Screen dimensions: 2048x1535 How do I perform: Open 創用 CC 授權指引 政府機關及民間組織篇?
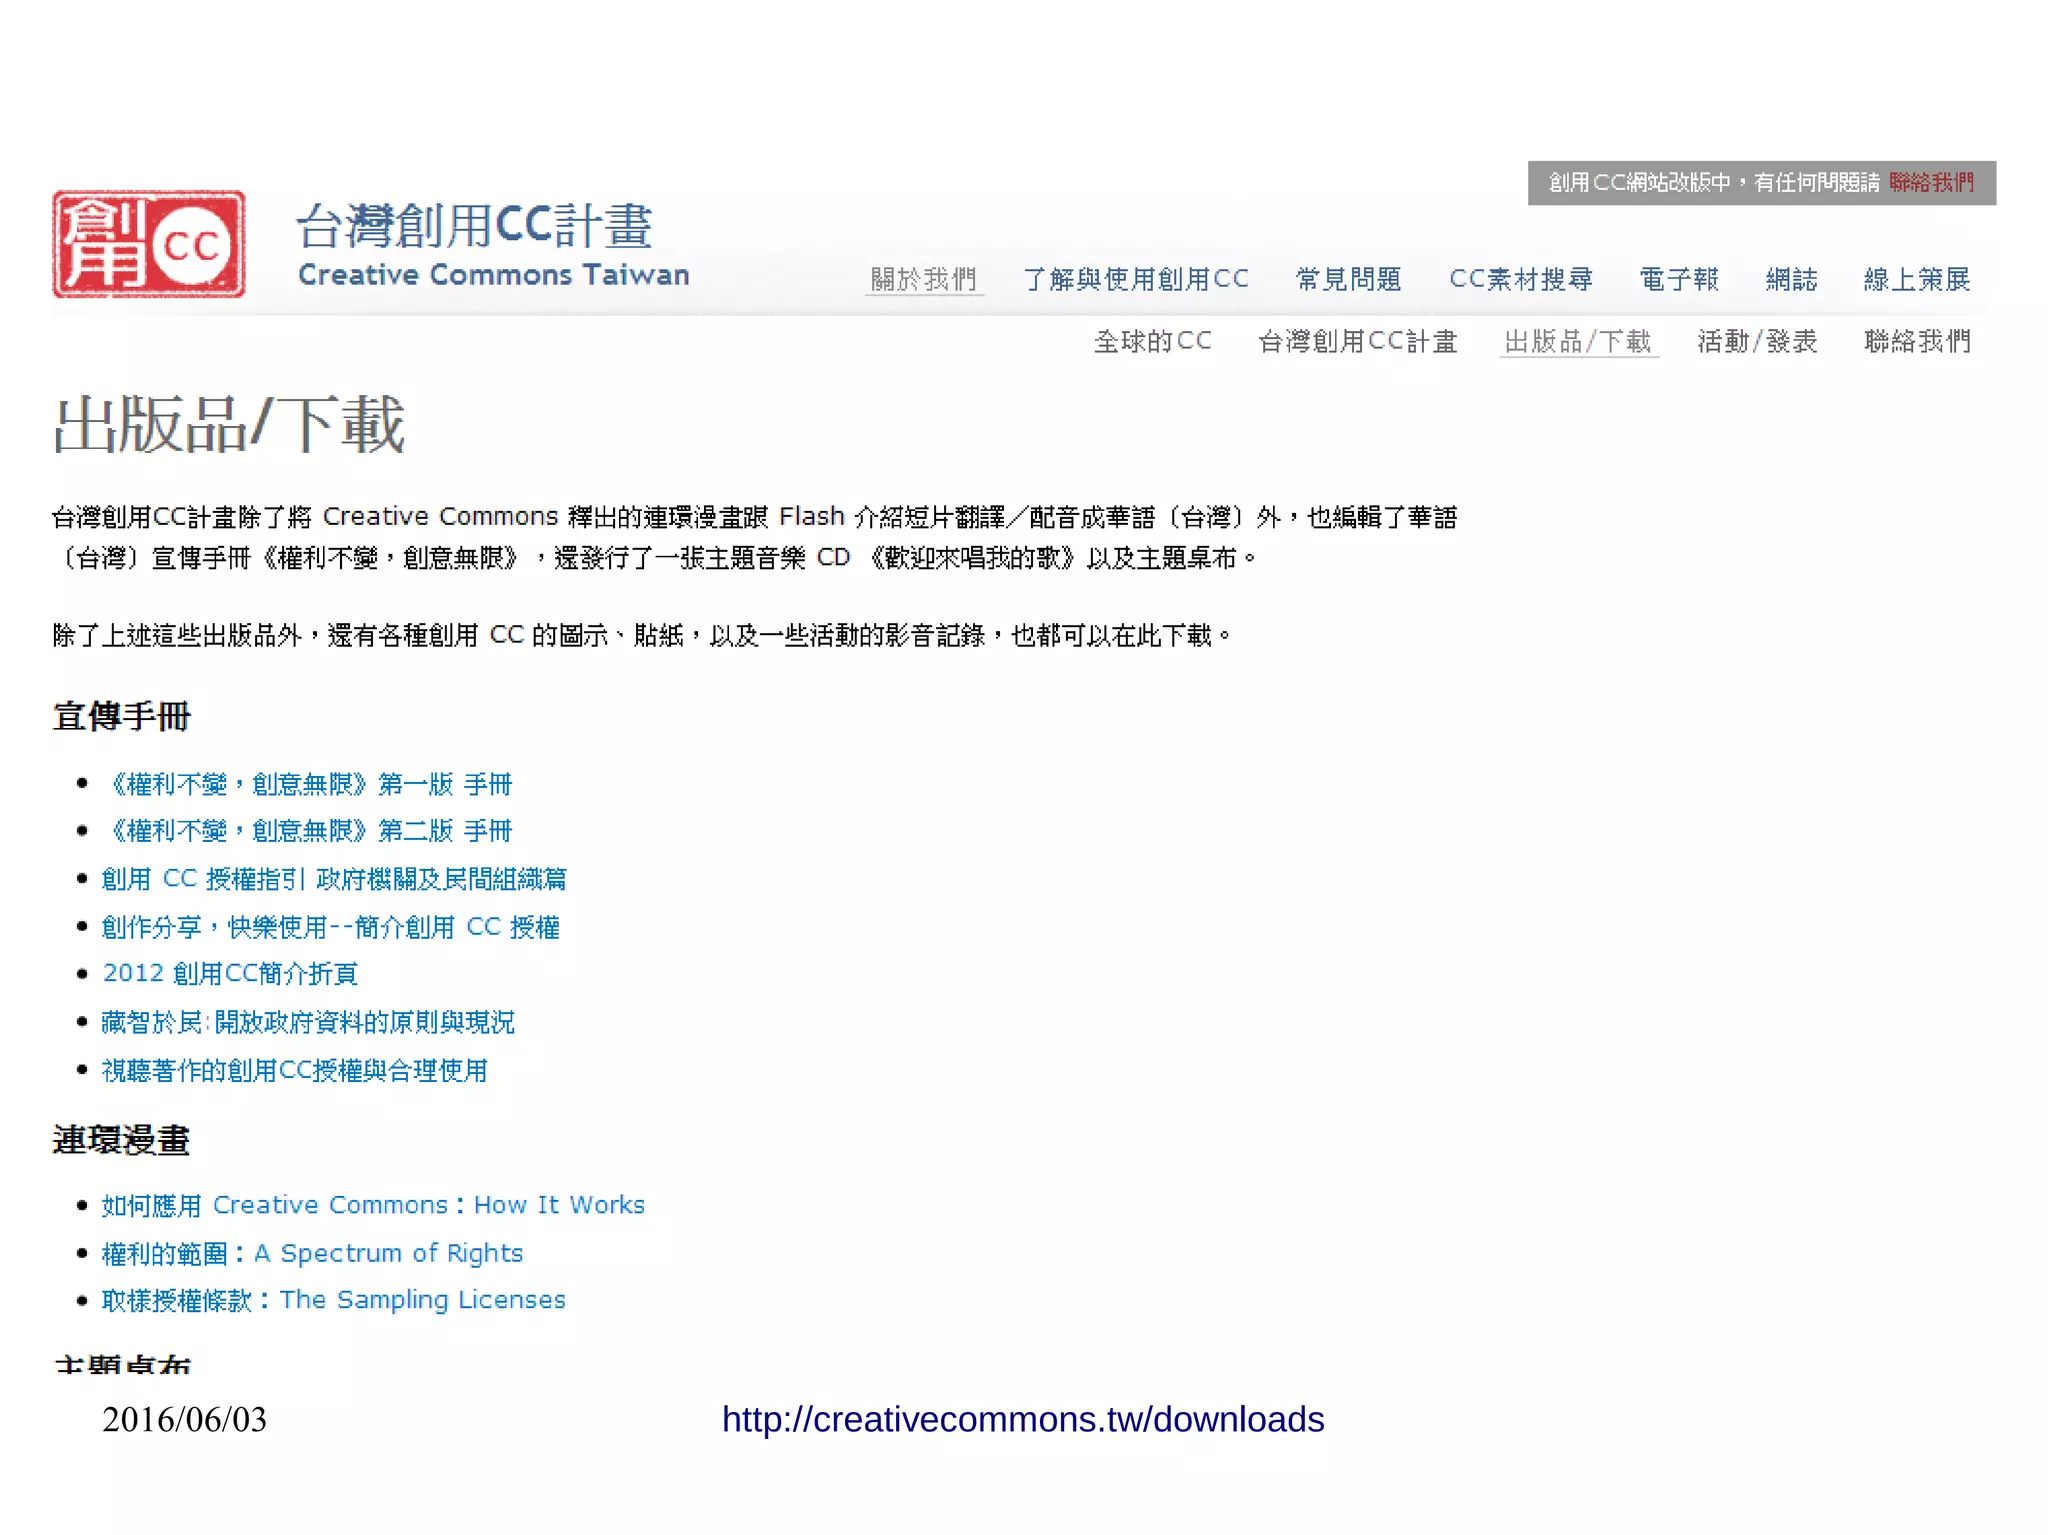pos(334,878)
